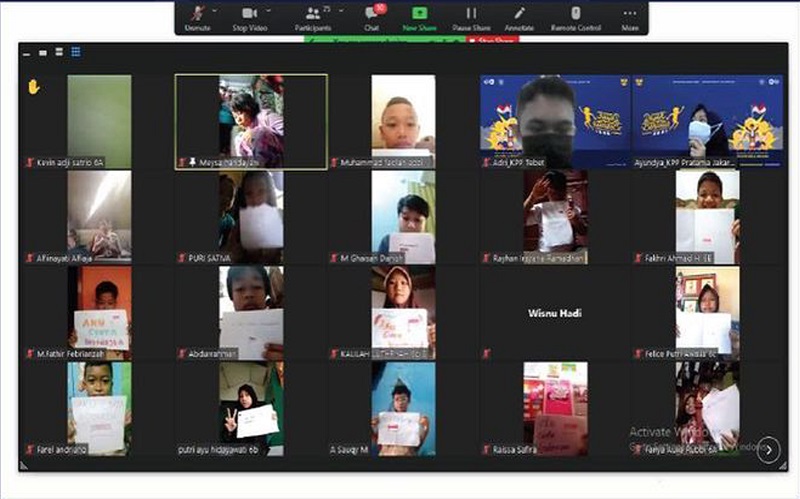Click the Unmute microphone icon
Screen dimensions: 800x499
tap(196, 13)
